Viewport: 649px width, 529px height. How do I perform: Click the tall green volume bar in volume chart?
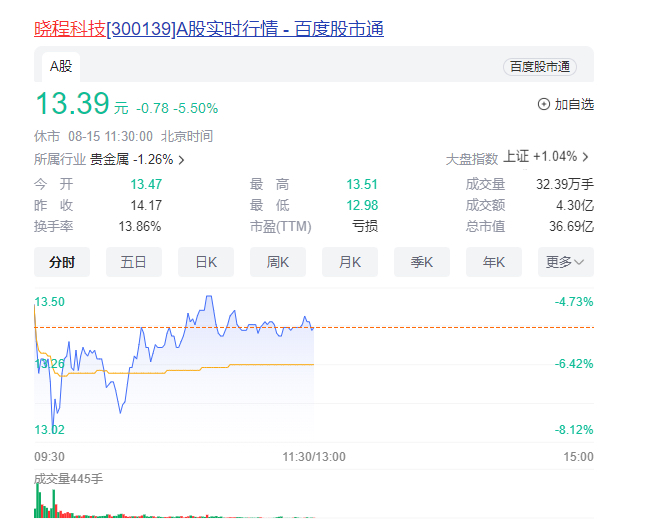(x=38, y=500)
